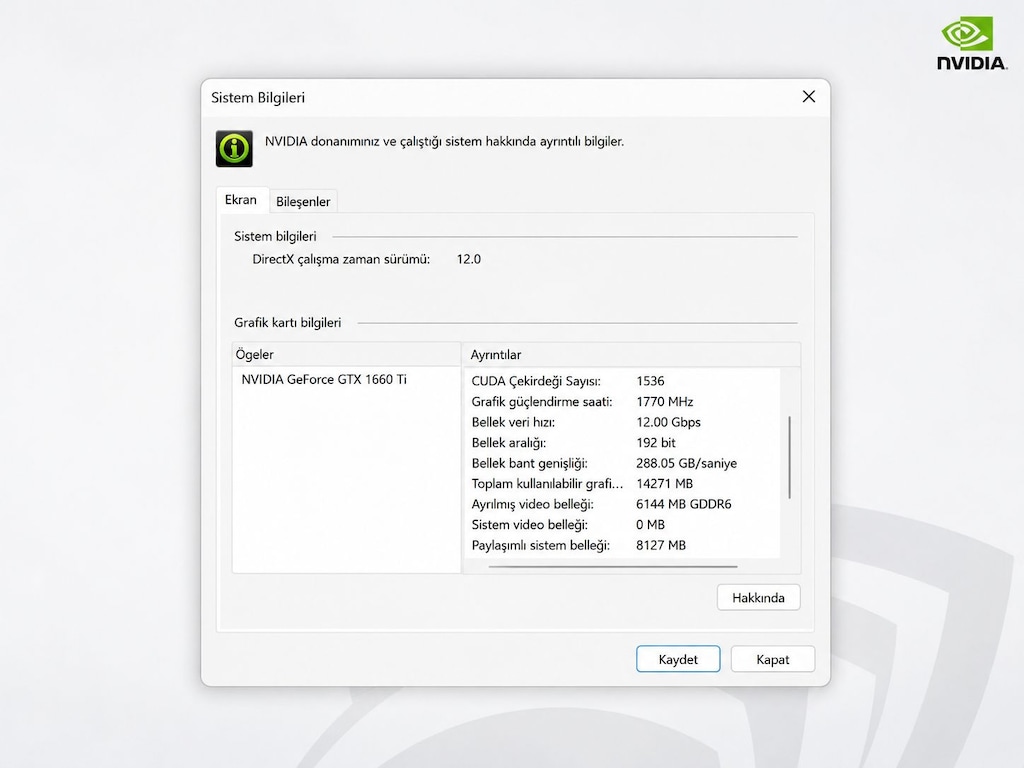Click the DirectX version value 12.0
Viewport: 1024px width, 768px height.
(x=469, y=259)
